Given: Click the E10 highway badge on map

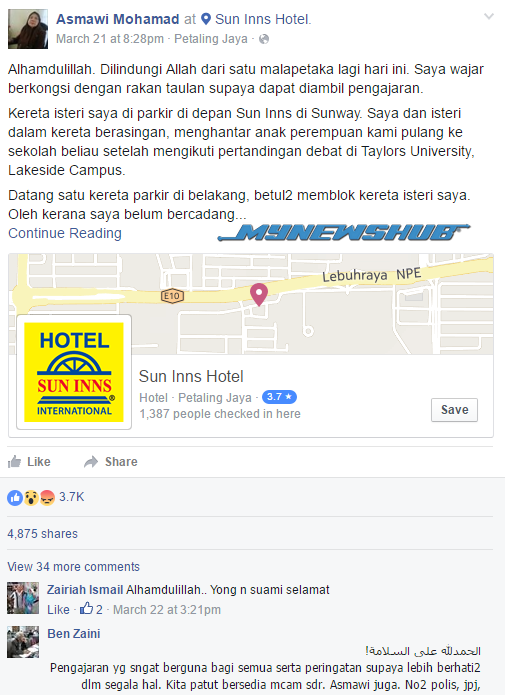Looking at the screenshot, I should tap(172, 296).
